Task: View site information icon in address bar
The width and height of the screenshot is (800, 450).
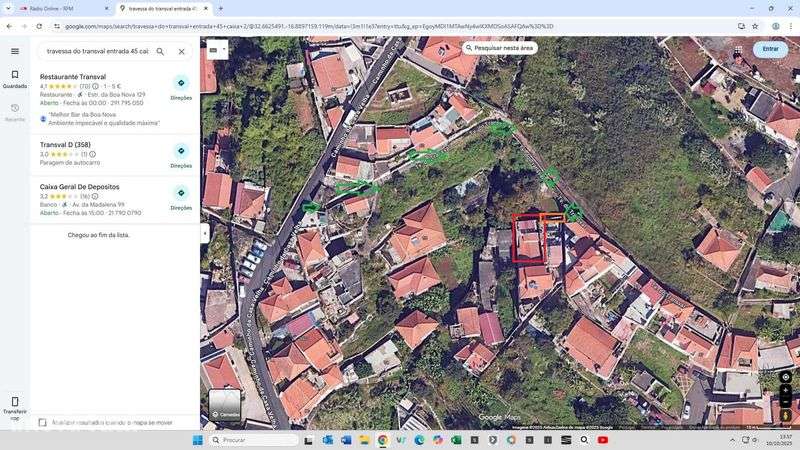Action: point(57,26)
